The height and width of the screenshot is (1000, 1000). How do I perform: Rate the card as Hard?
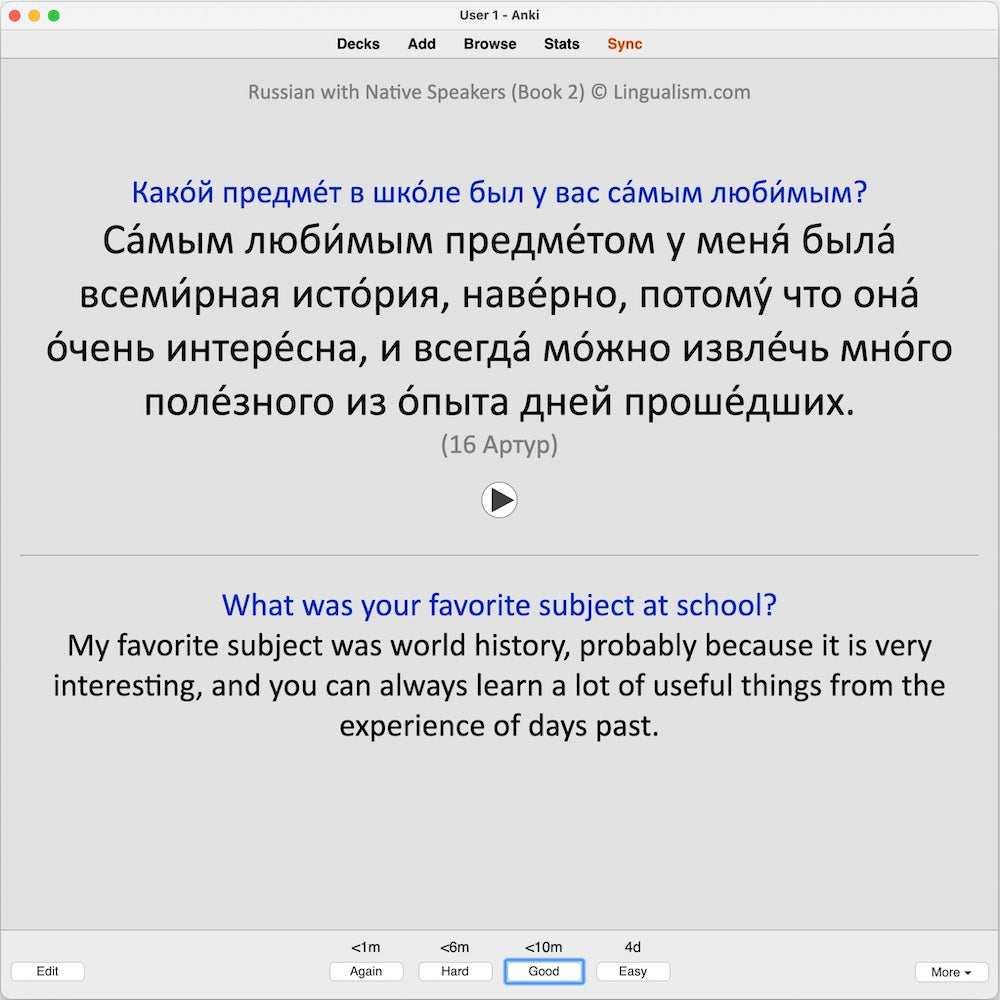coord(455,971)
